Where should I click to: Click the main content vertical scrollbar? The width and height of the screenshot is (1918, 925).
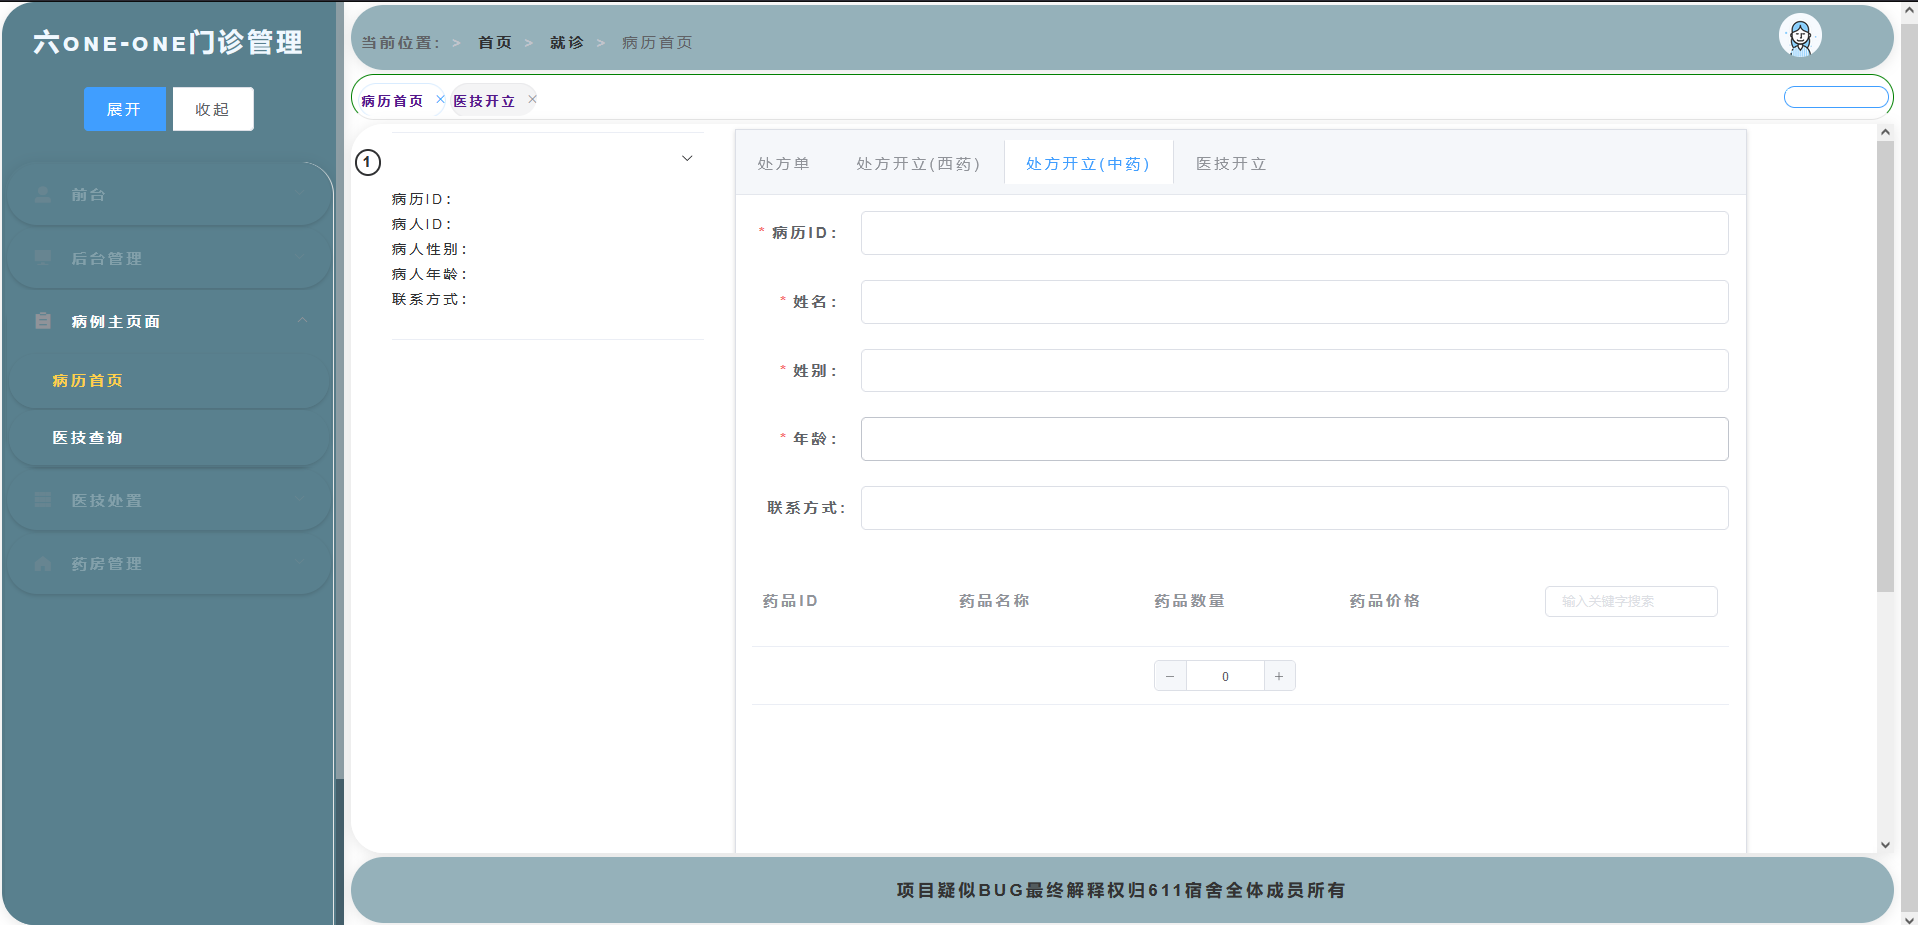pyautogui.click(x=1885, y=366)
